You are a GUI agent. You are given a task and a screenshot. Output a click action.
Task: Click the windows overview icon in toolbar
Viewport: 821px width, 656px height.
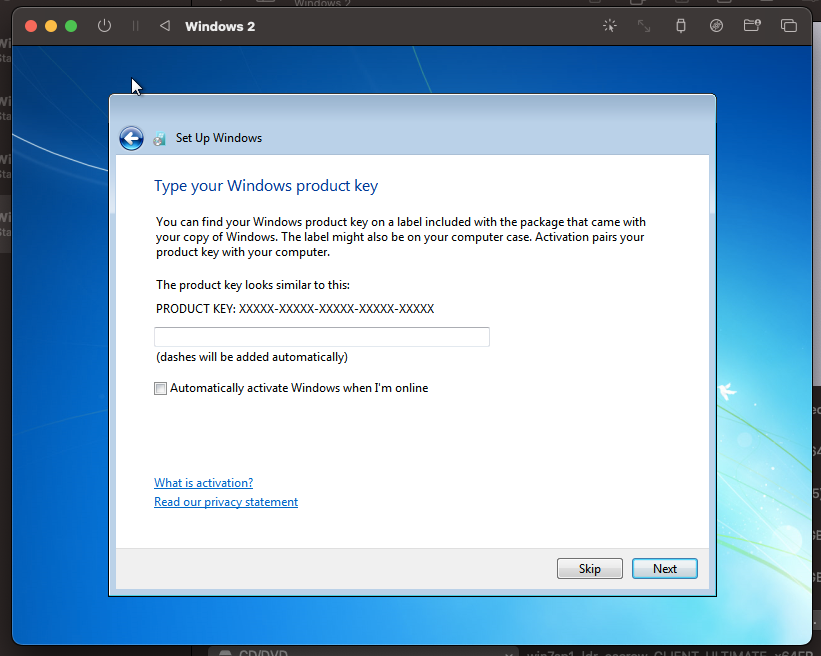tap(789, 26)
